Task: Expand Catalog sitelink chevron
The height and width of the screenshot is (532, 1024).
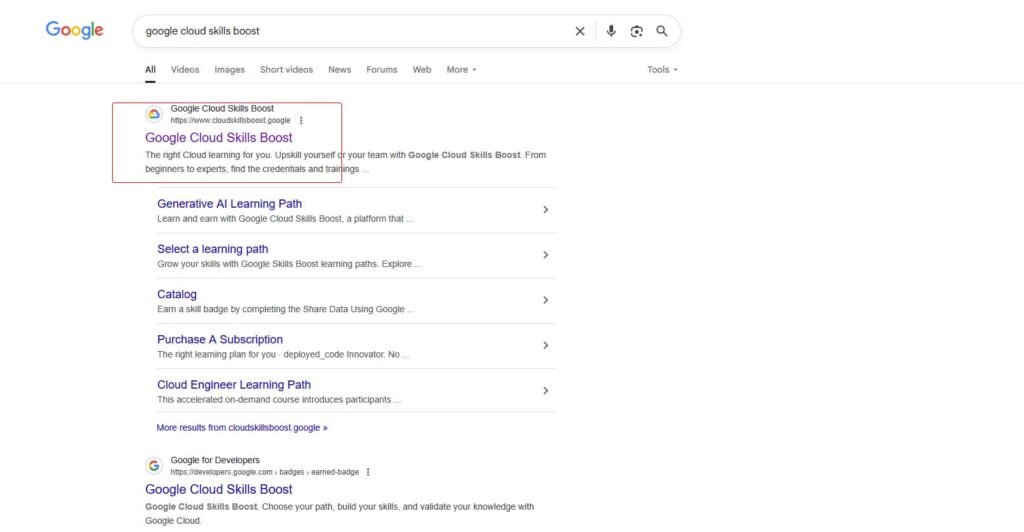Action: click(545, 300)
